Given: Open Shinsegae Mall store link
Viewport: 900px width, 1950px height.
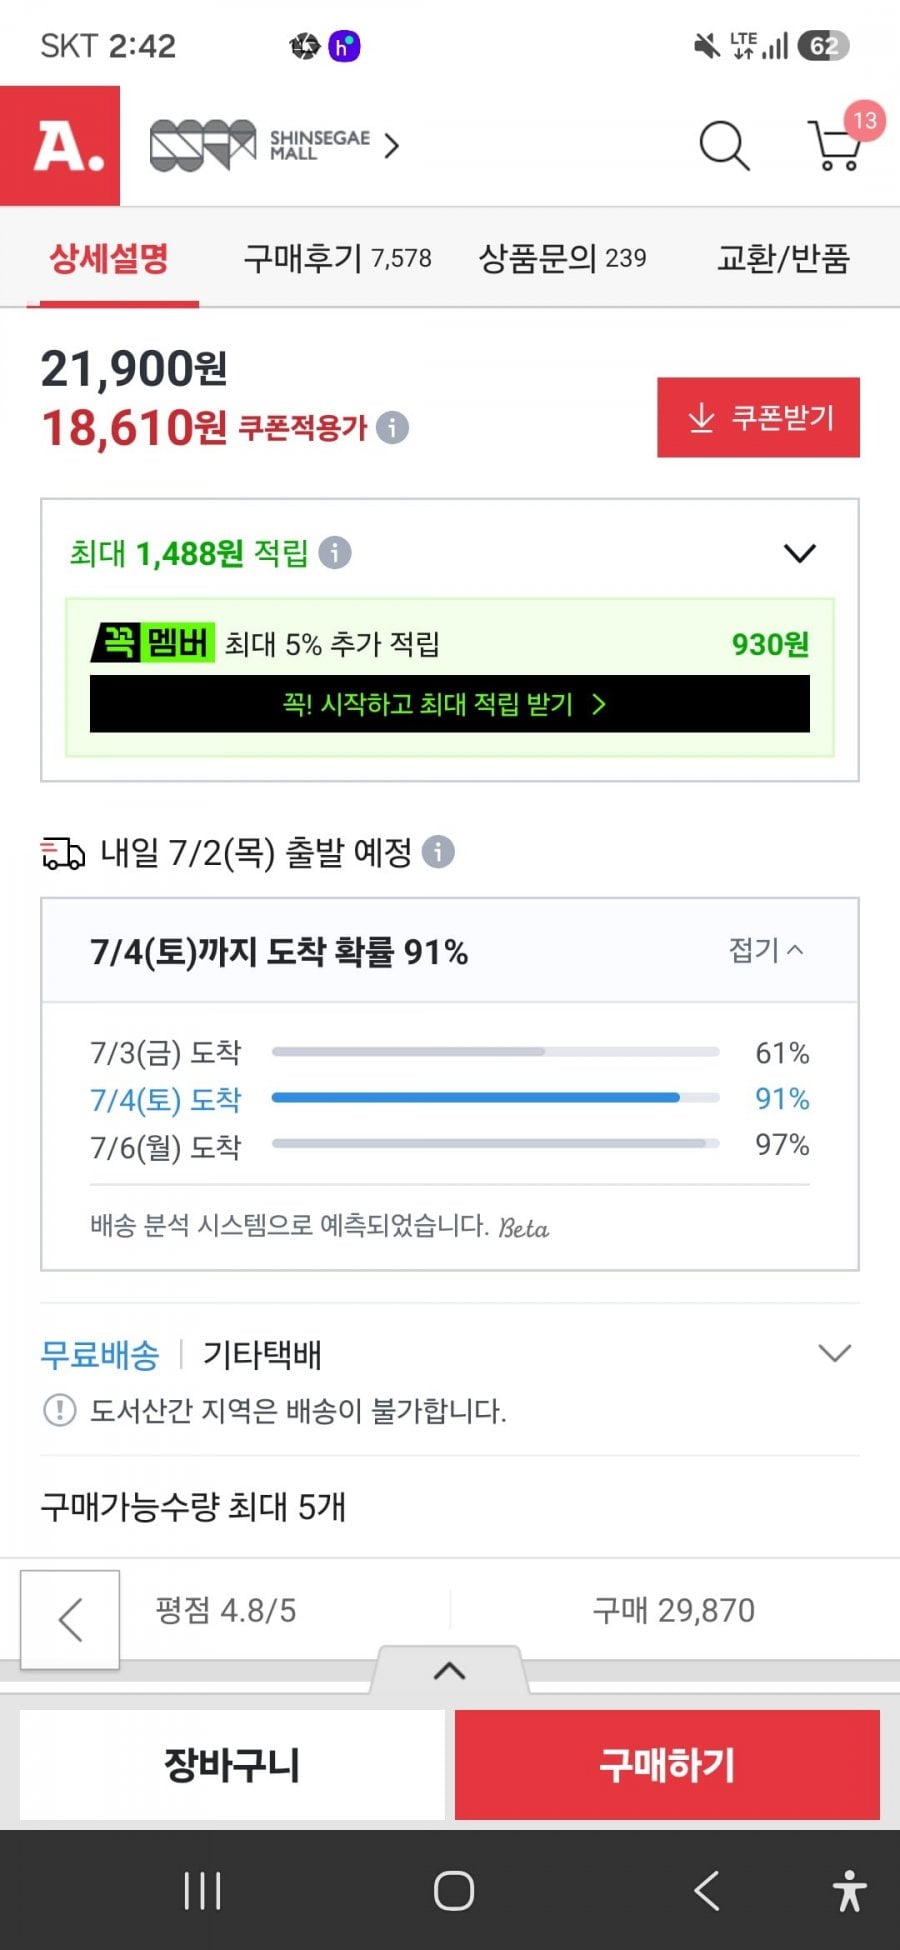Looking at the screenshot, I should tap(275, 146).
